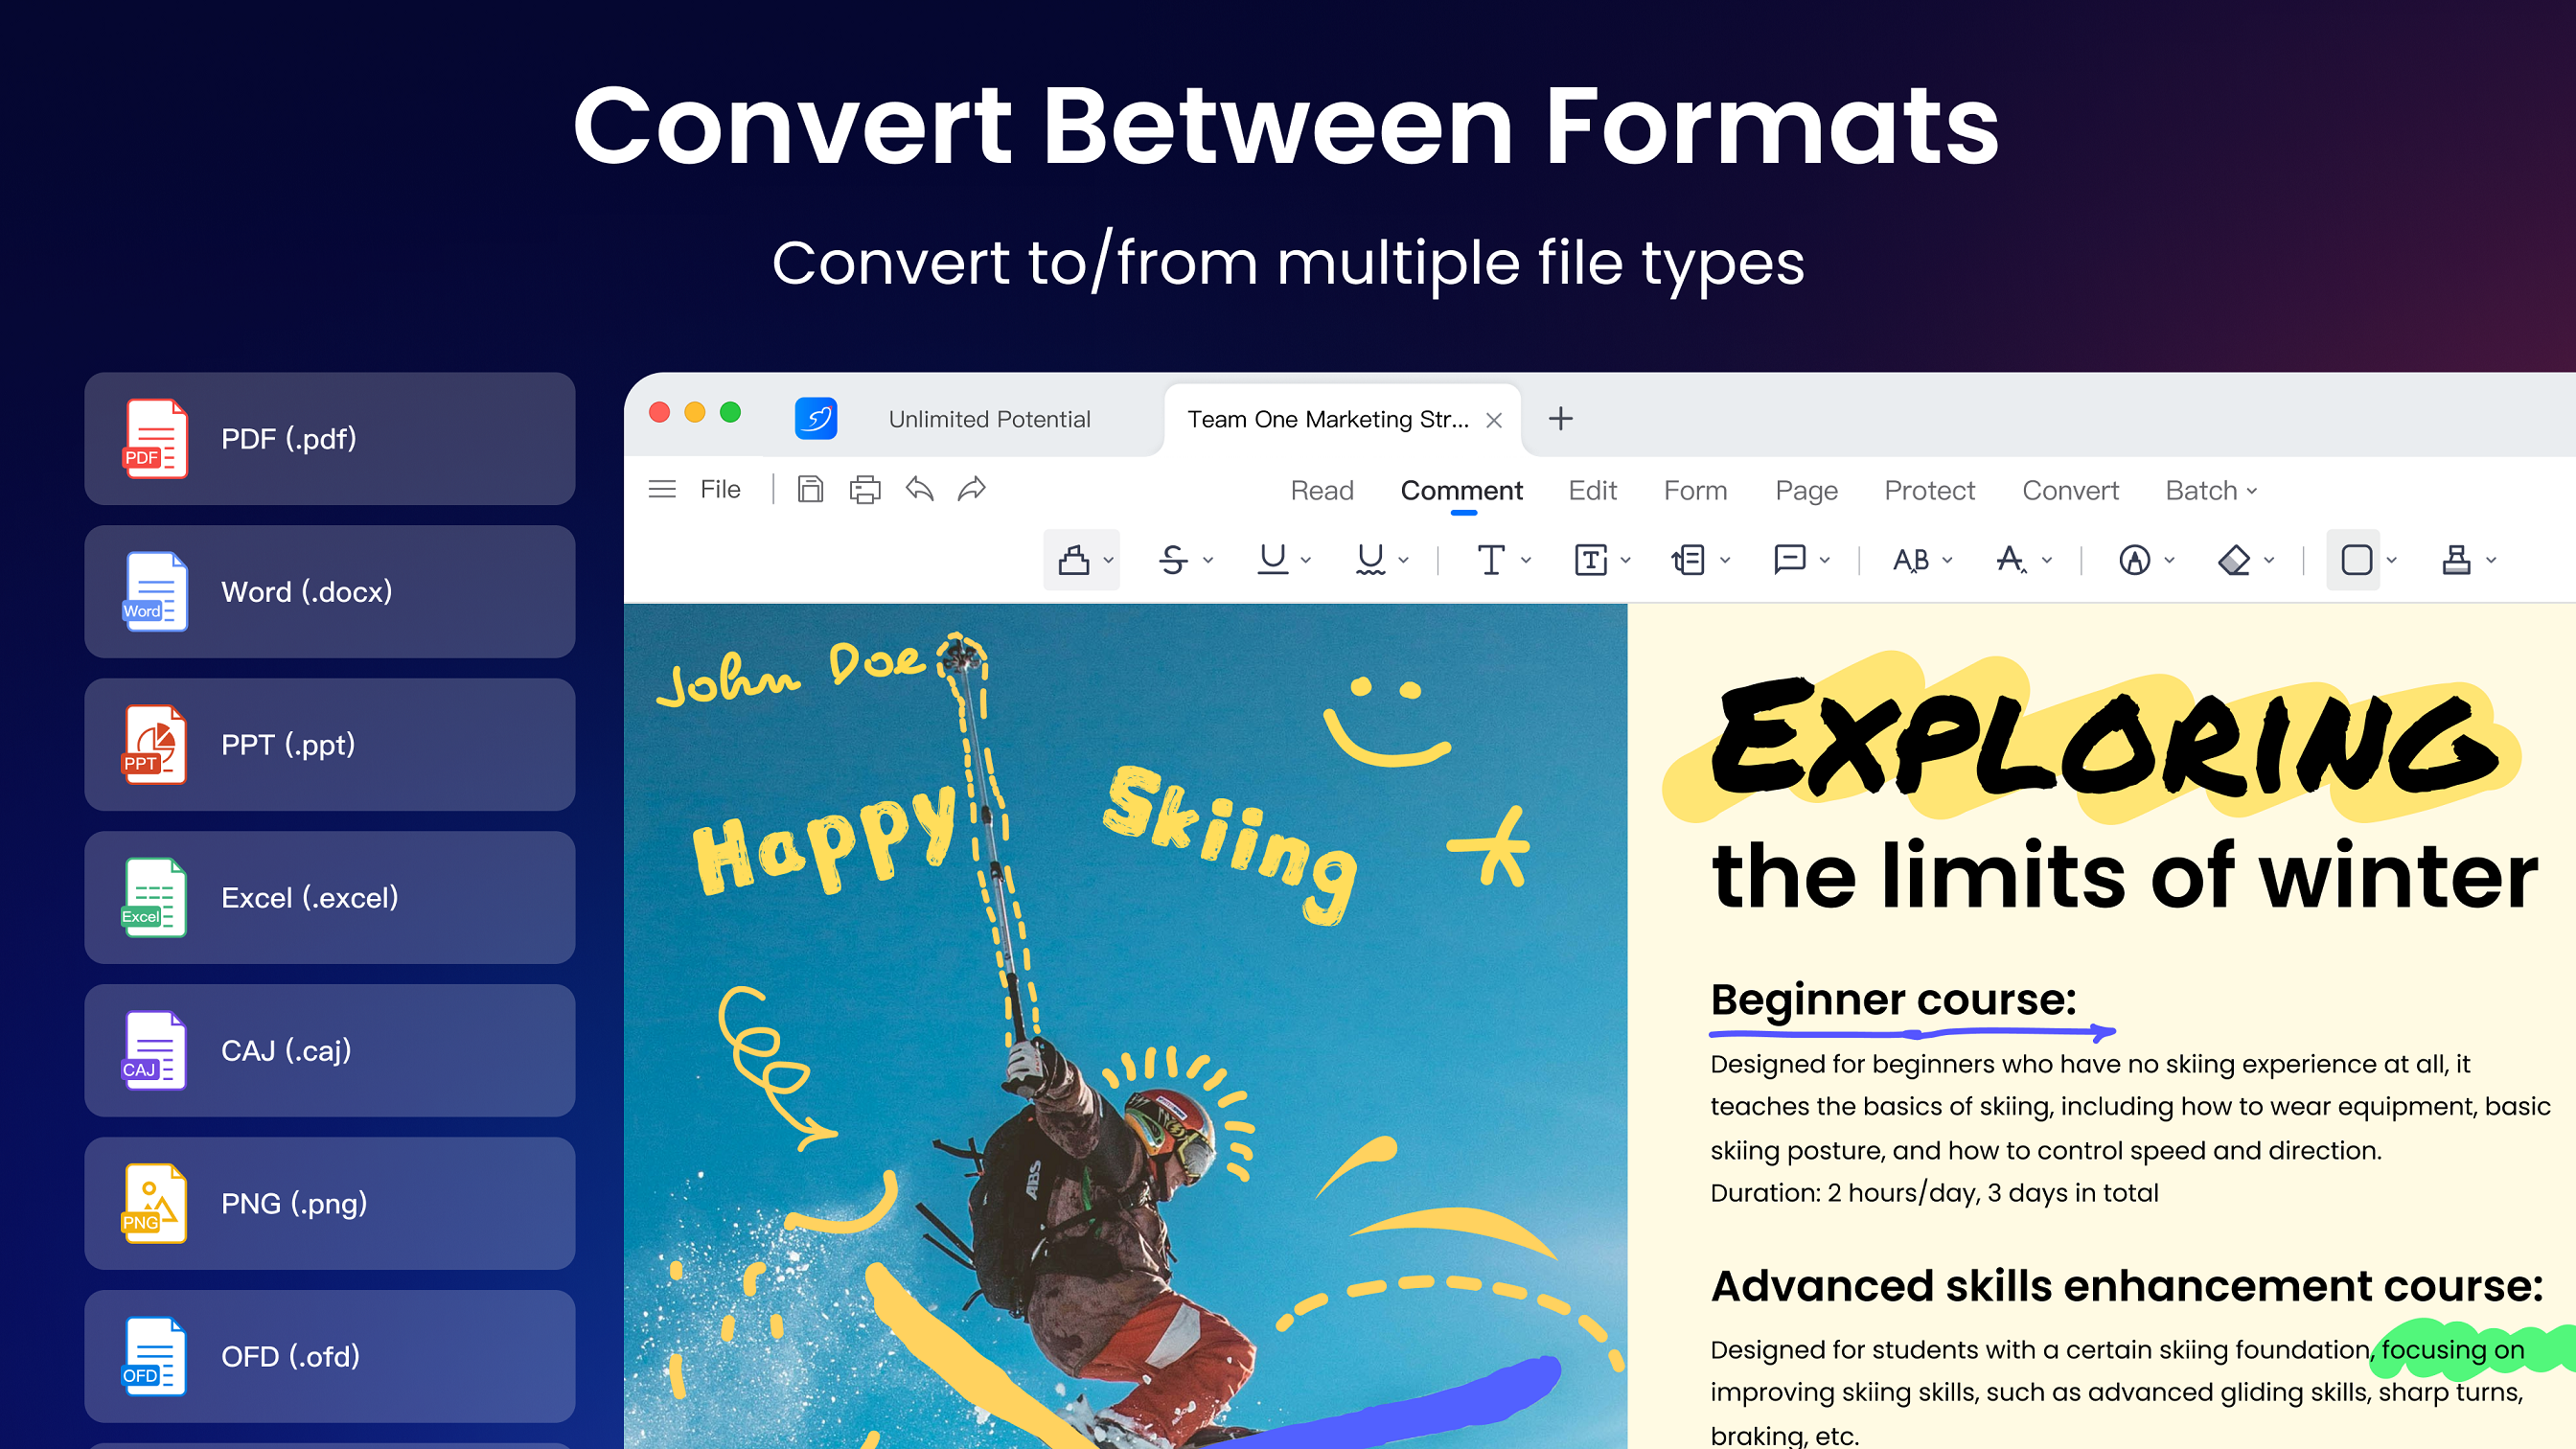Viewport: 2576px width, 1449px height.
Task: Select the stamp tool
Action: [x=2456, y=560]
